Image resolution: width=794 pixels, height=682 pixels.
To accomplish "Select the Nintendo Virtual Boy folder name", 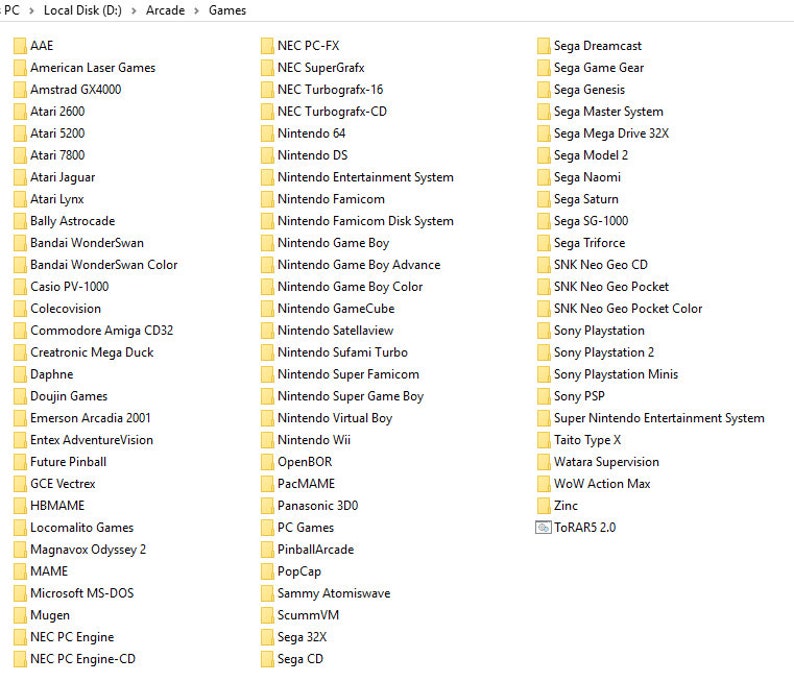I will tap(335, 418).
